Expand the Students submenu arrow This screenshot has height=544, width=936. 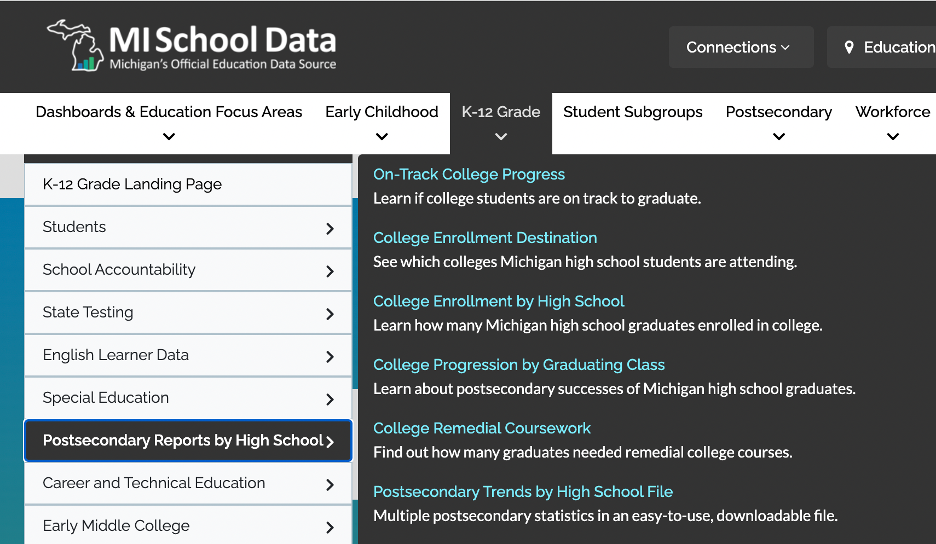pyautogui.click(x=330, y=228)
